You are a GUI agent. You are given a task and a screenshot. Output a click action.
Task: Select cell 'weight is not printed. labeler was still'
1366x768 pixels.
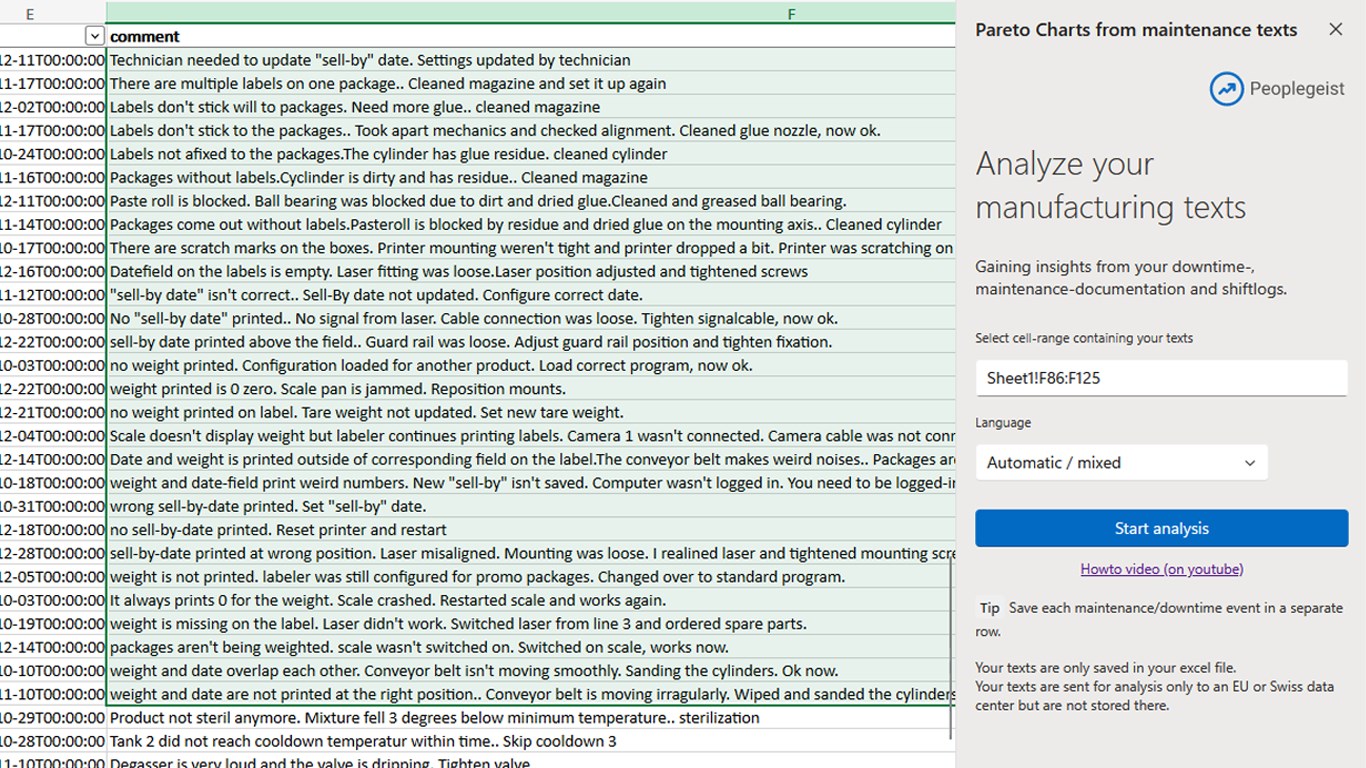[x=531, y=577]
